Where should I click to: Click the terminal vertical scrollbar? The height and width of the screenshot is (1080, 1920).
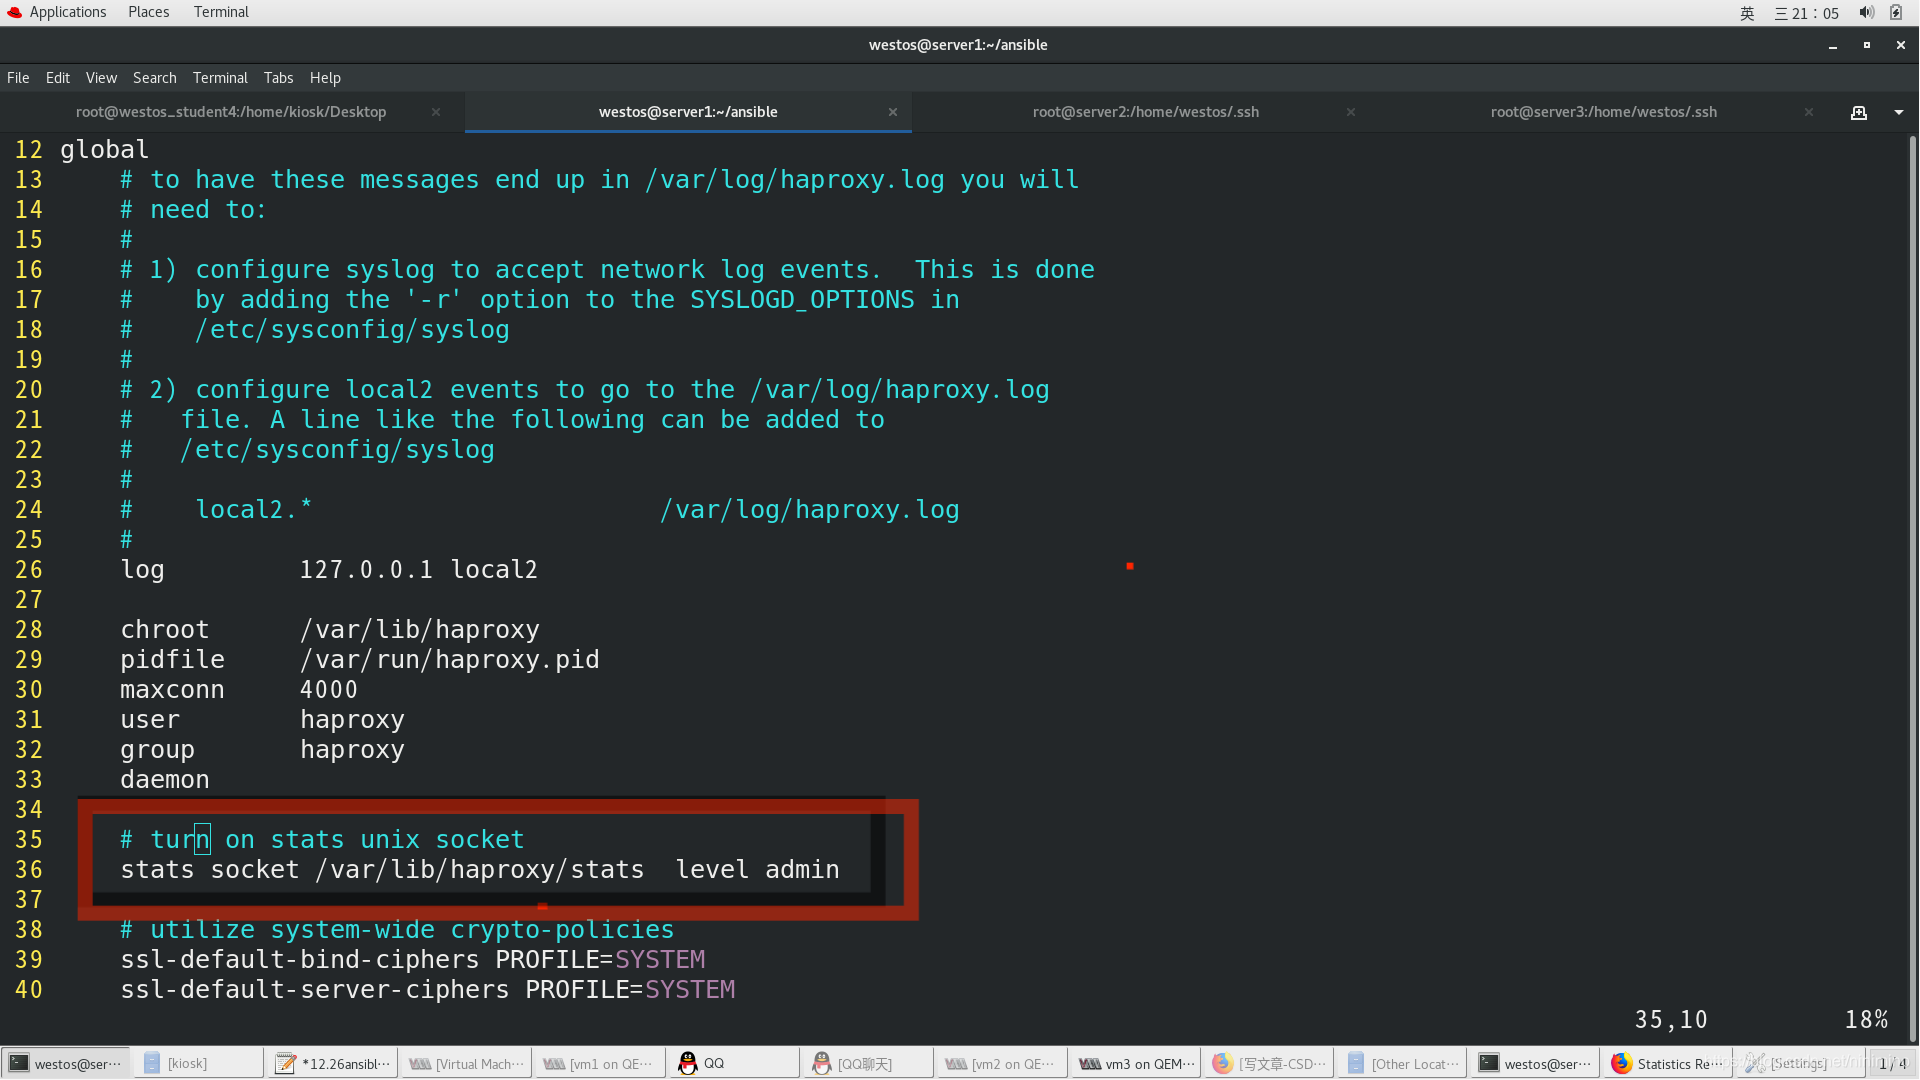pos(1913,588)
